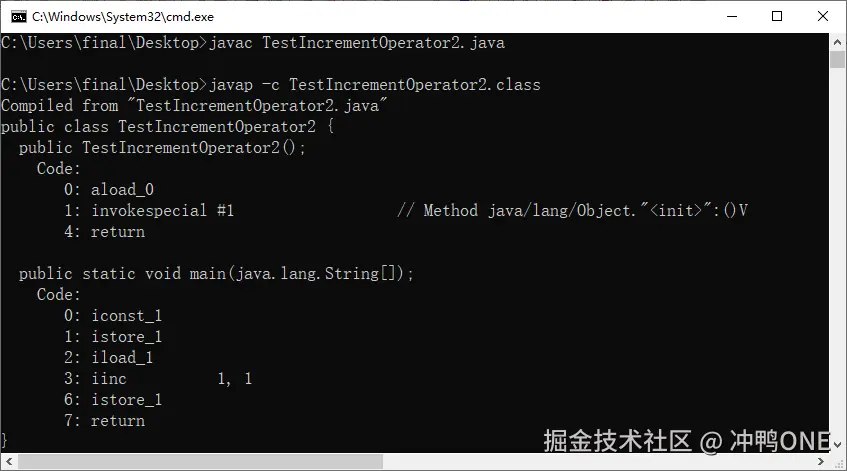Click the Method java/lang/Object init comment
Viewport: 847px width, 471px height.
pos(573,211)
